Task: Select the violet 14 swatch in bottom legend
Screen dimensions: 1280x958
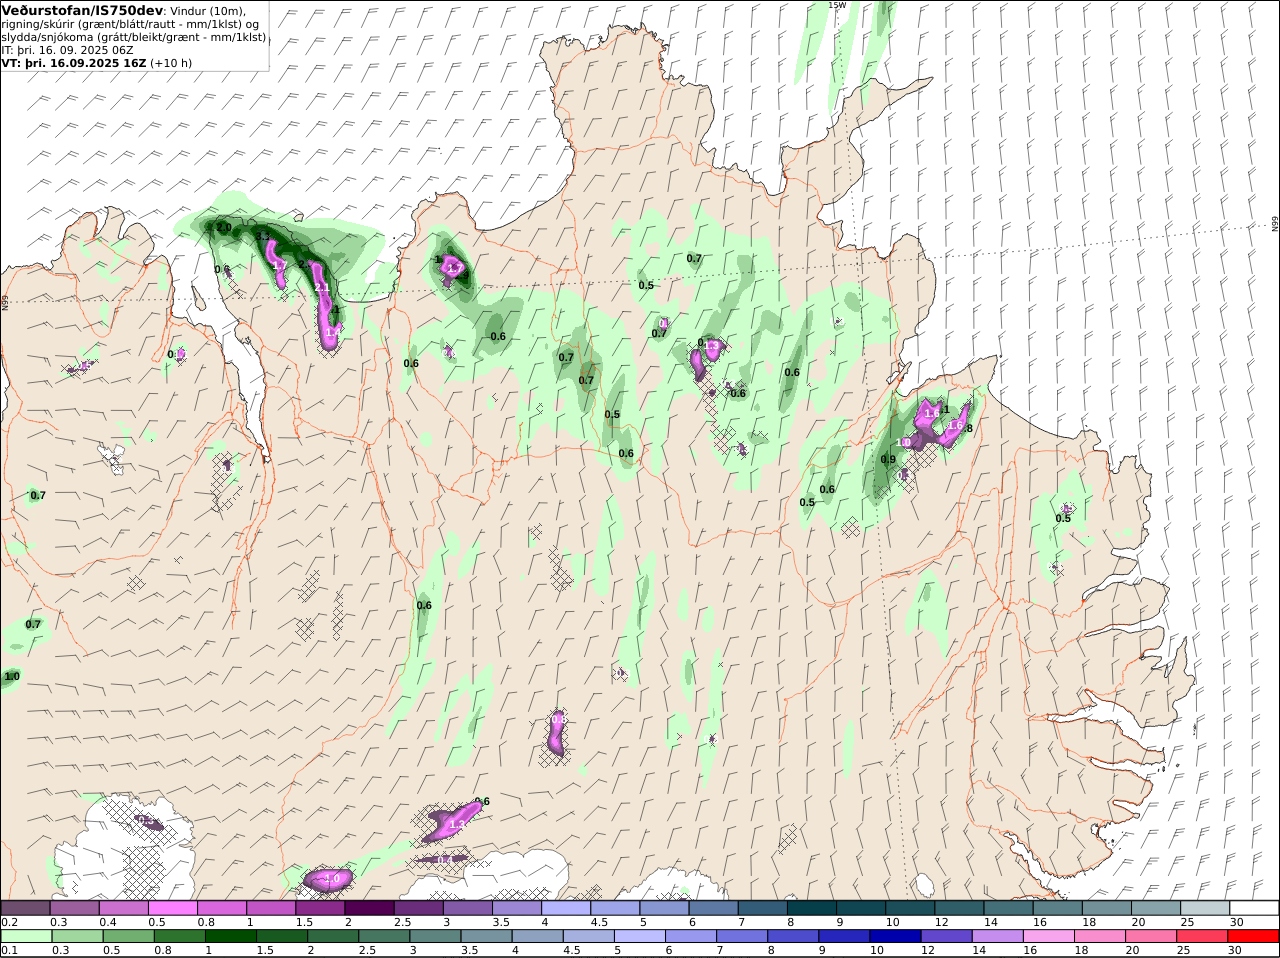Action: coord(998,937)
